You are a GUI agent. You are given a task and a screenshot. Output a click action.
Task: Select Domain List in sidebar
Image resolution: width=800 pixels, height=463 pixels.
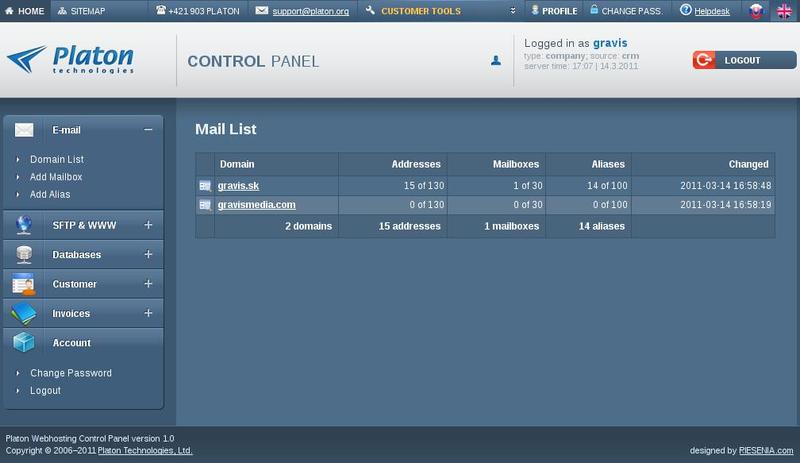coord(57,159)
